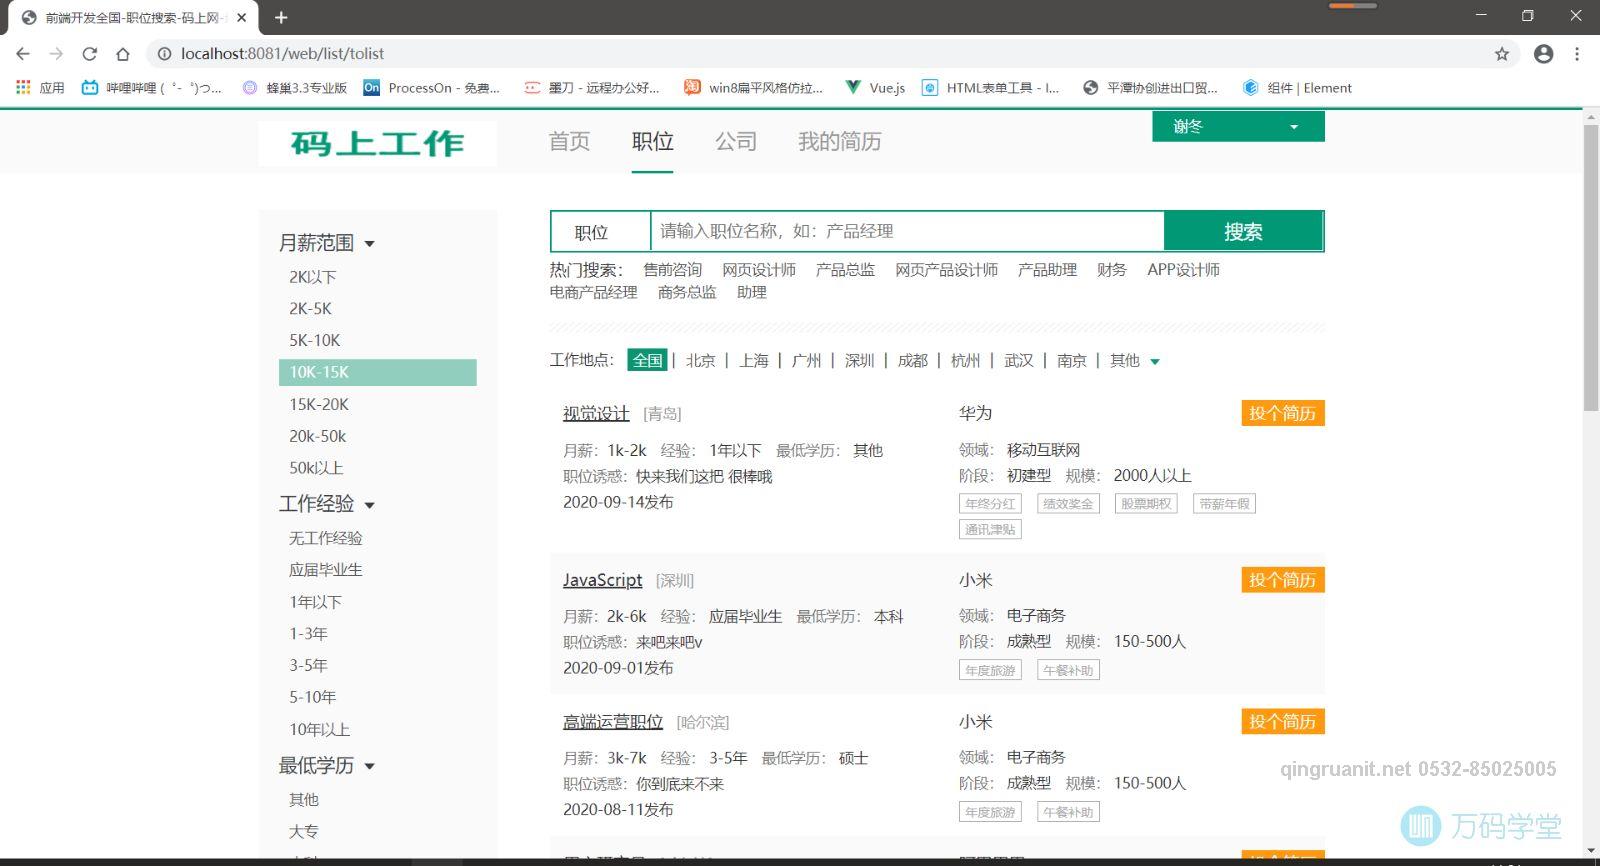
Task: Filter by 10年以上 experience
Action: 319,729
